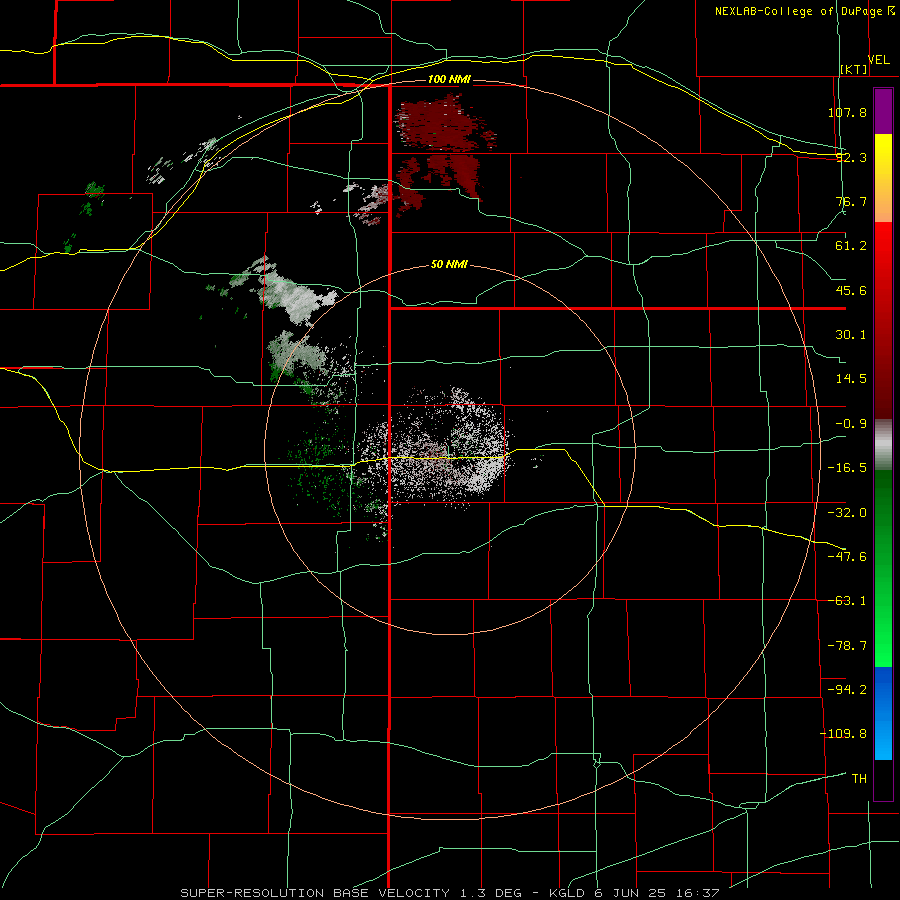This screenshot has width=900, height=900.
Task: Click the TH threshold label
Action: (x=859, y=779)
